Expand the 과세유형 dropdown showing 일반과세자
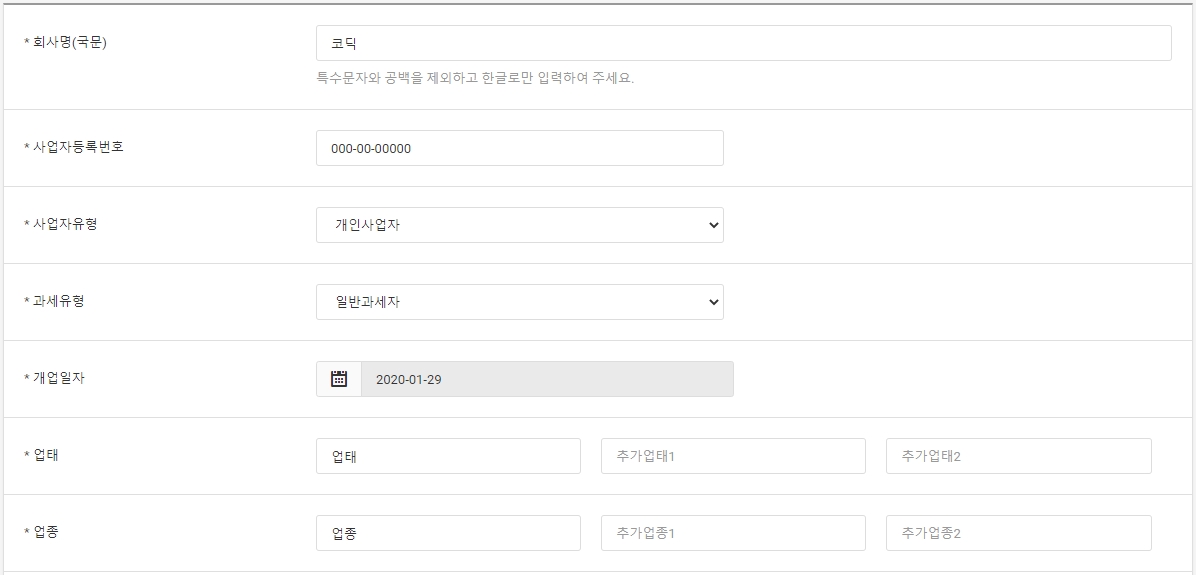 pyautogui.click(x=520, y=302)
